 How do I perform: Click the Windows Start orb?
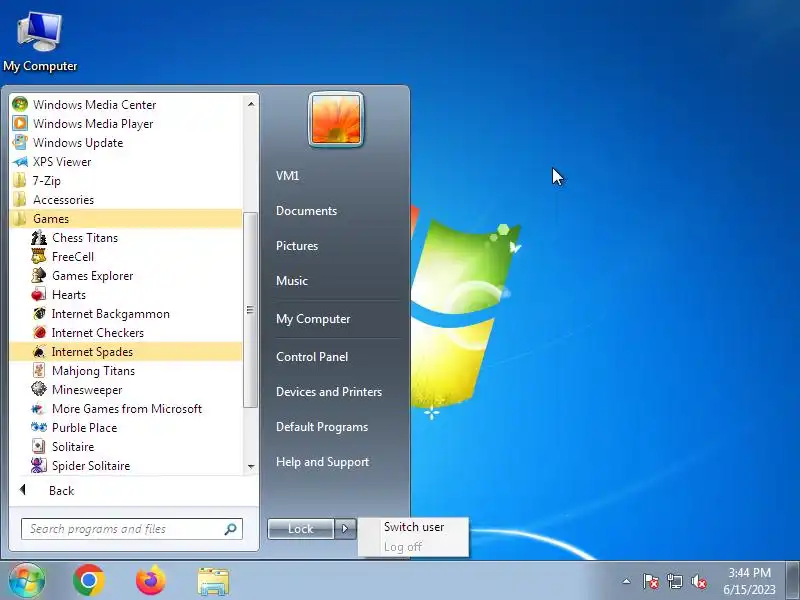point(27,581)
